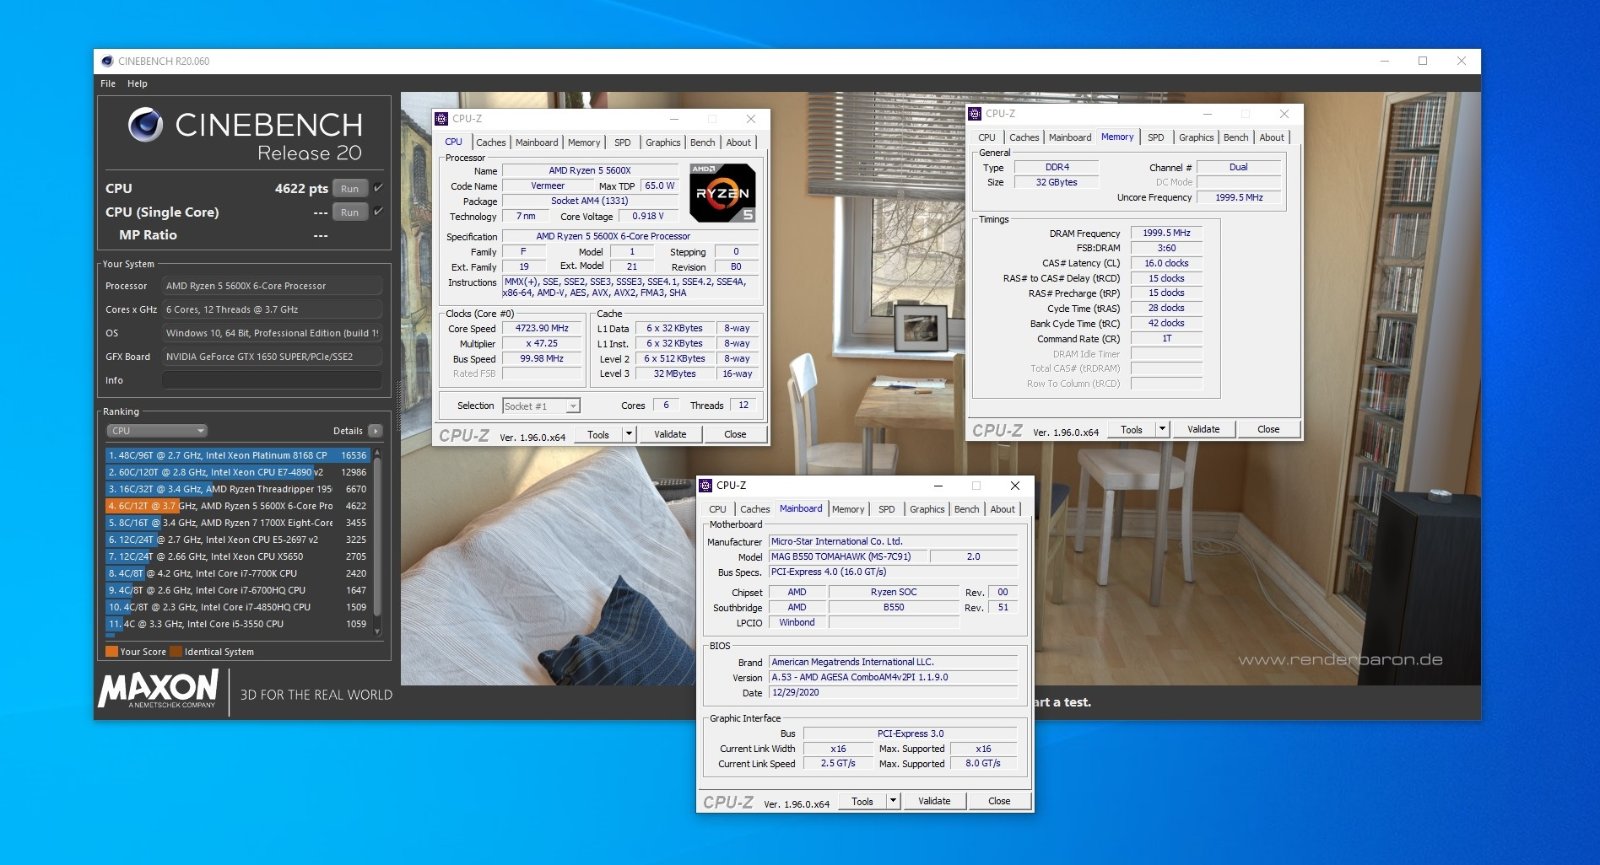
Task: Open the Graphics tab in the Mainboard window
Action: (x=927, y=510)
